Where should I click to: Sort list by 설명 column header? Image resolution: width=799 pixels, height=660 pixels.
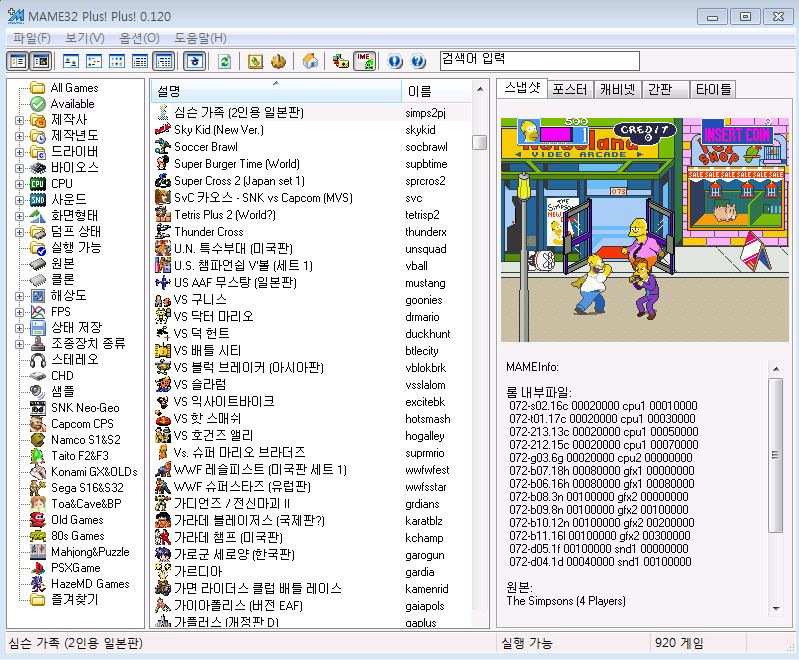tap(276, 91)
